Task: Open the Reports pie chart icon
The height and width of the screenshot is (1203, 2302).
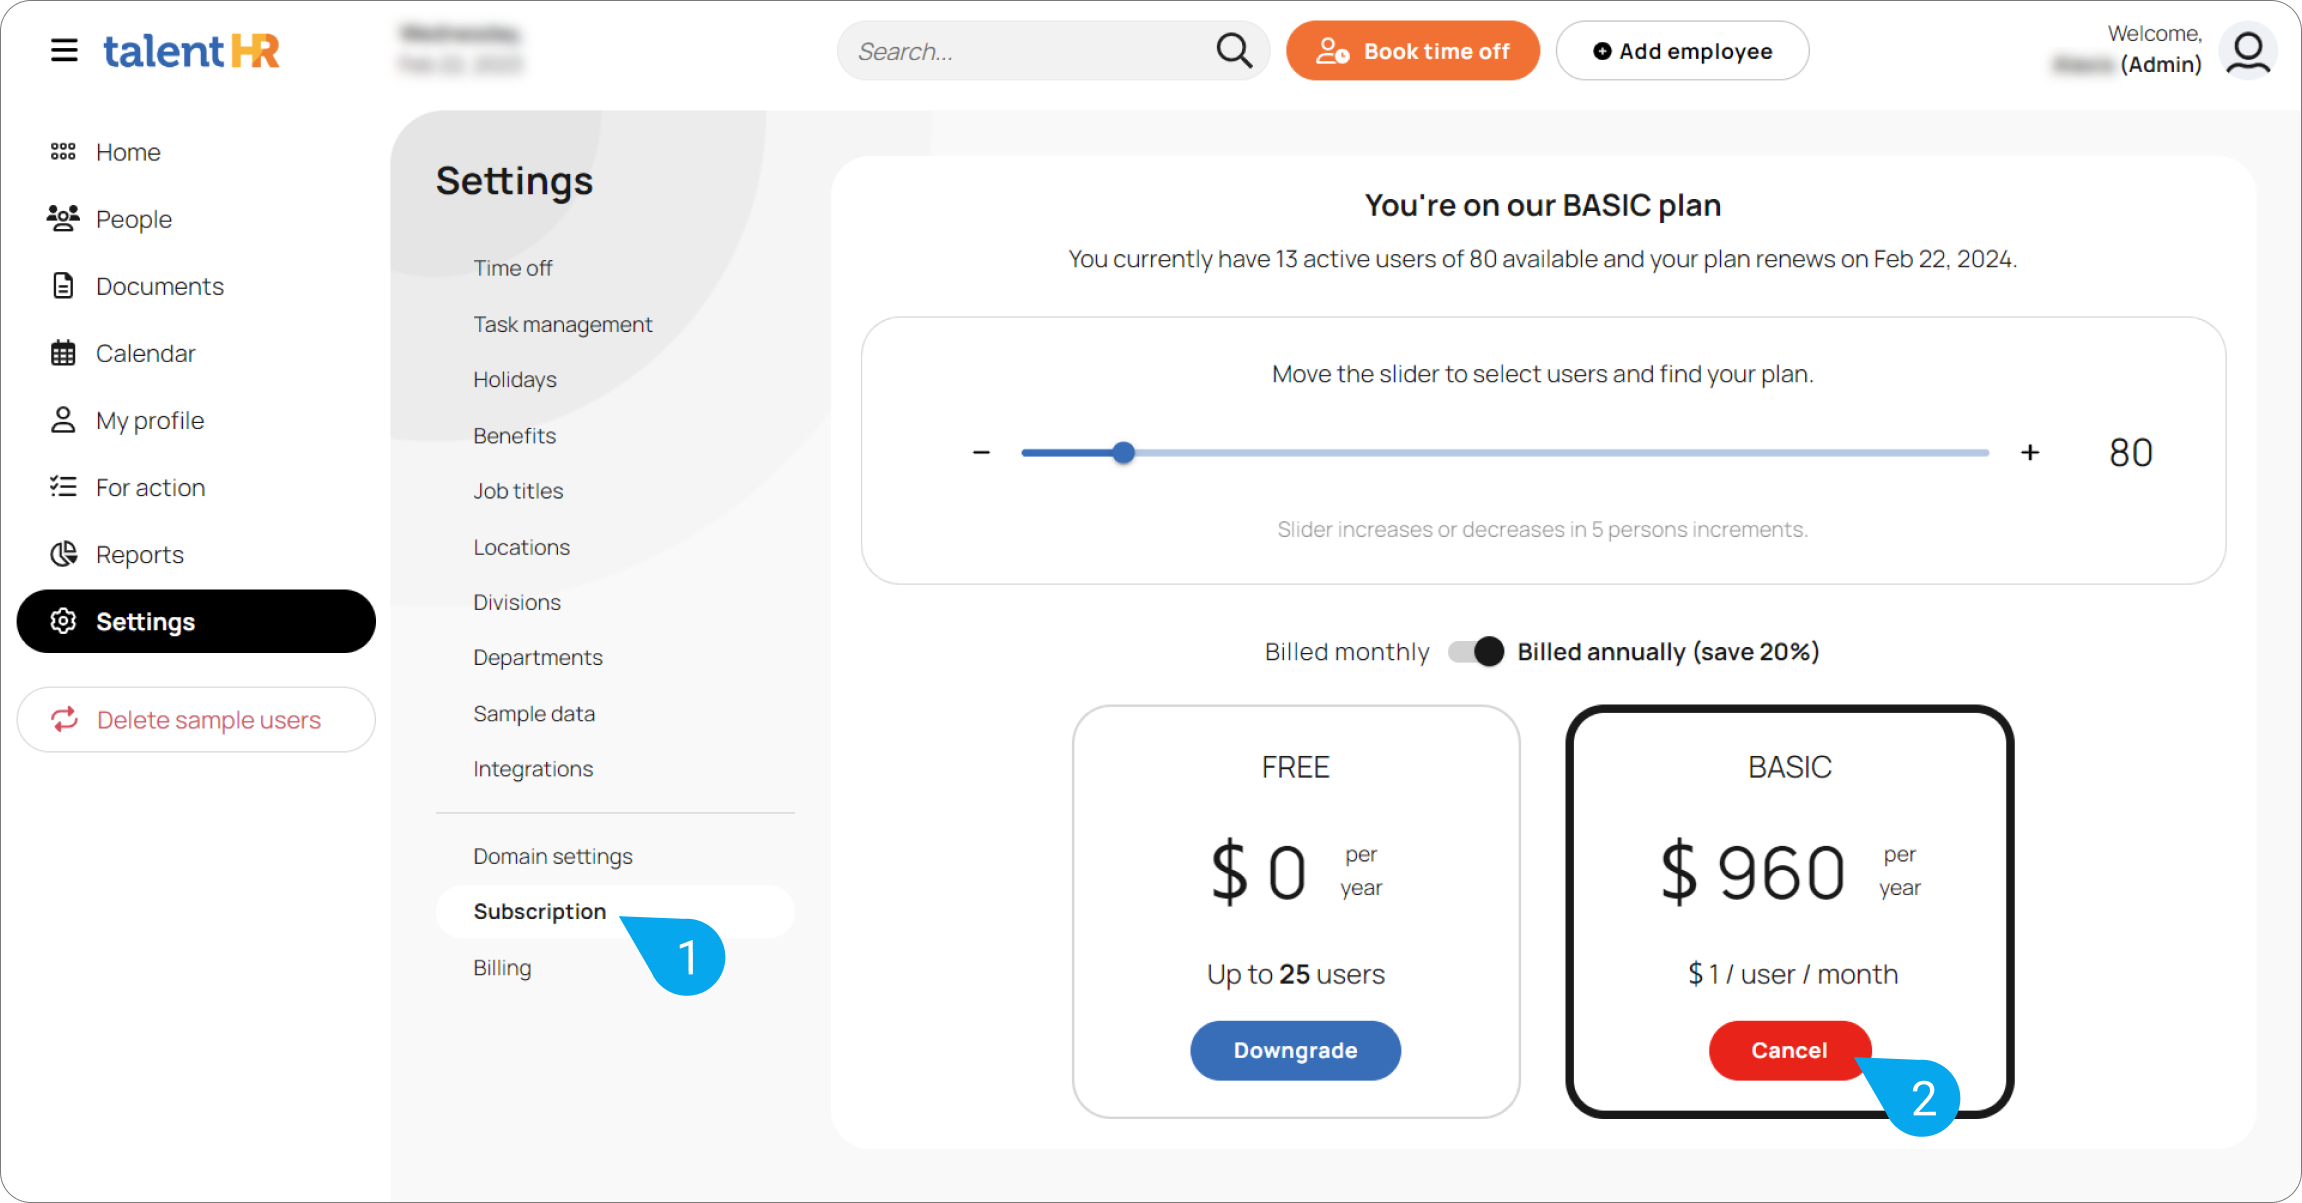Action: [x=63, y=554]
